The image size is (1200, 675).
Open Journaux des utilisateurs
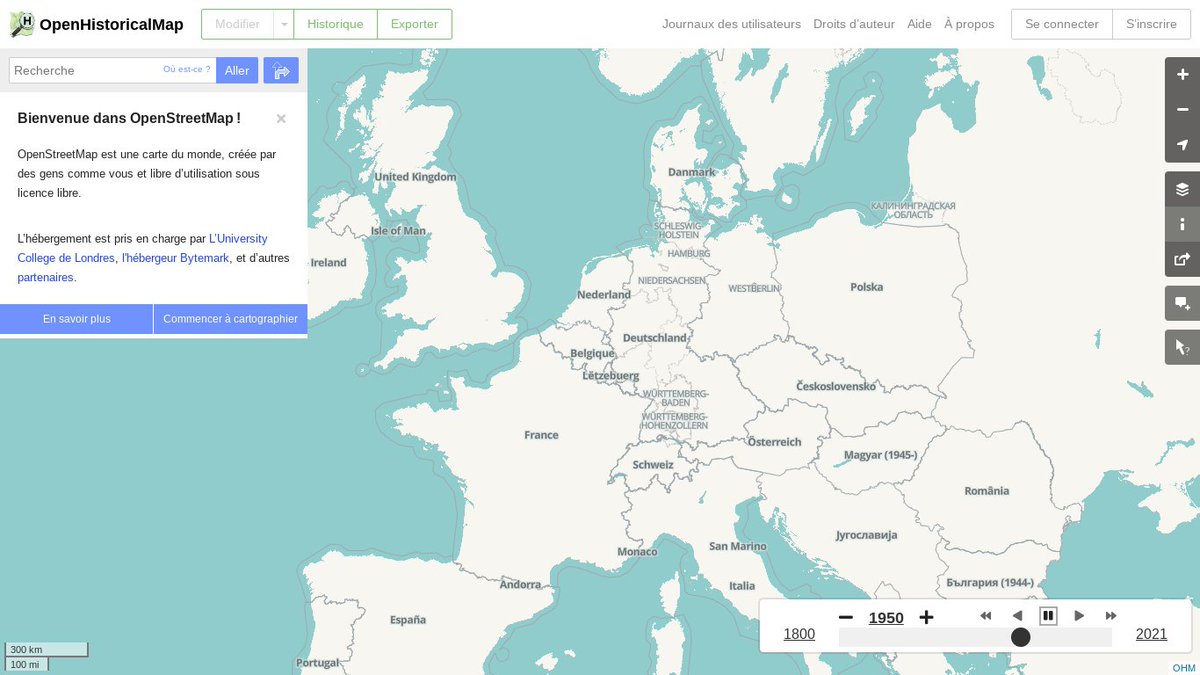[731, 24]
